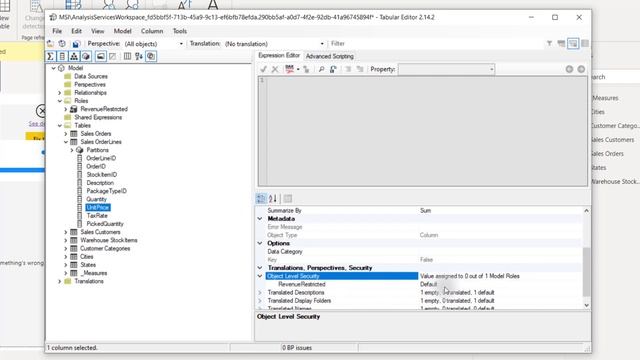Click the Model root node icon
The height and width of the screenshot is (360, 640).
pyautogui.click(x=61, y=68)
